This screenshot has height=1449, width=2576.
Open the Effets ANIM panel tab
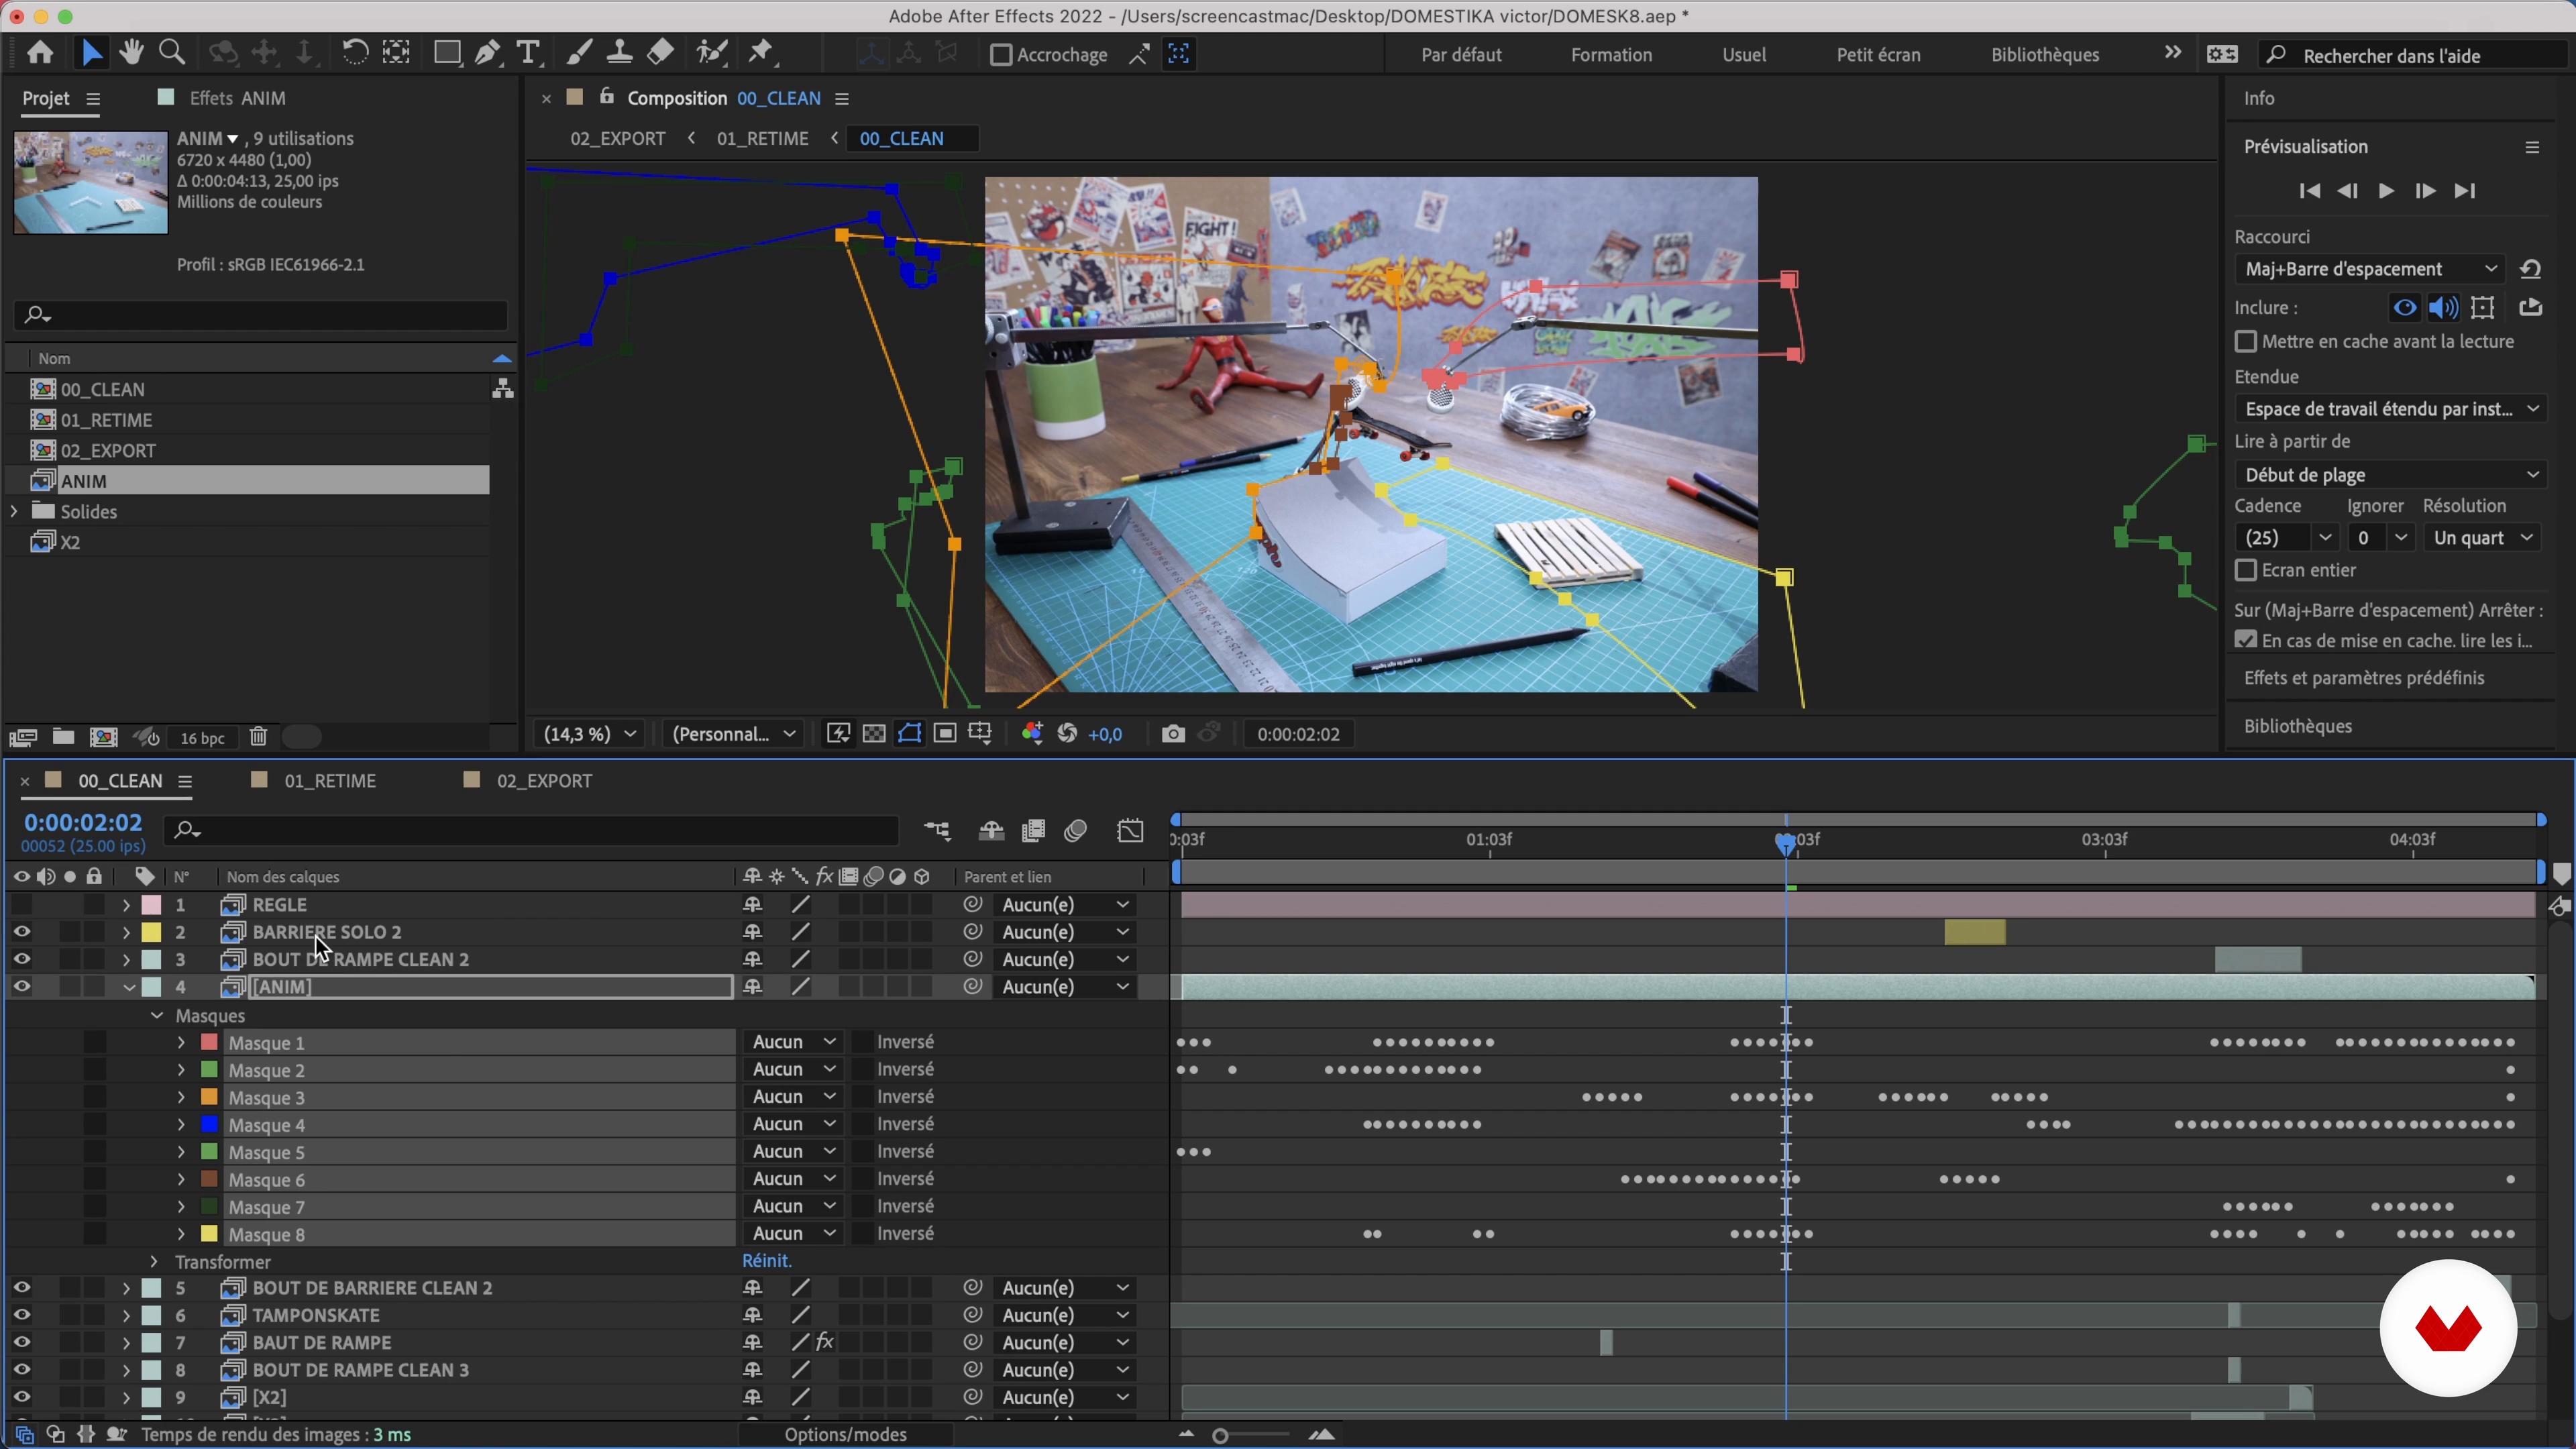coord(237,98)
